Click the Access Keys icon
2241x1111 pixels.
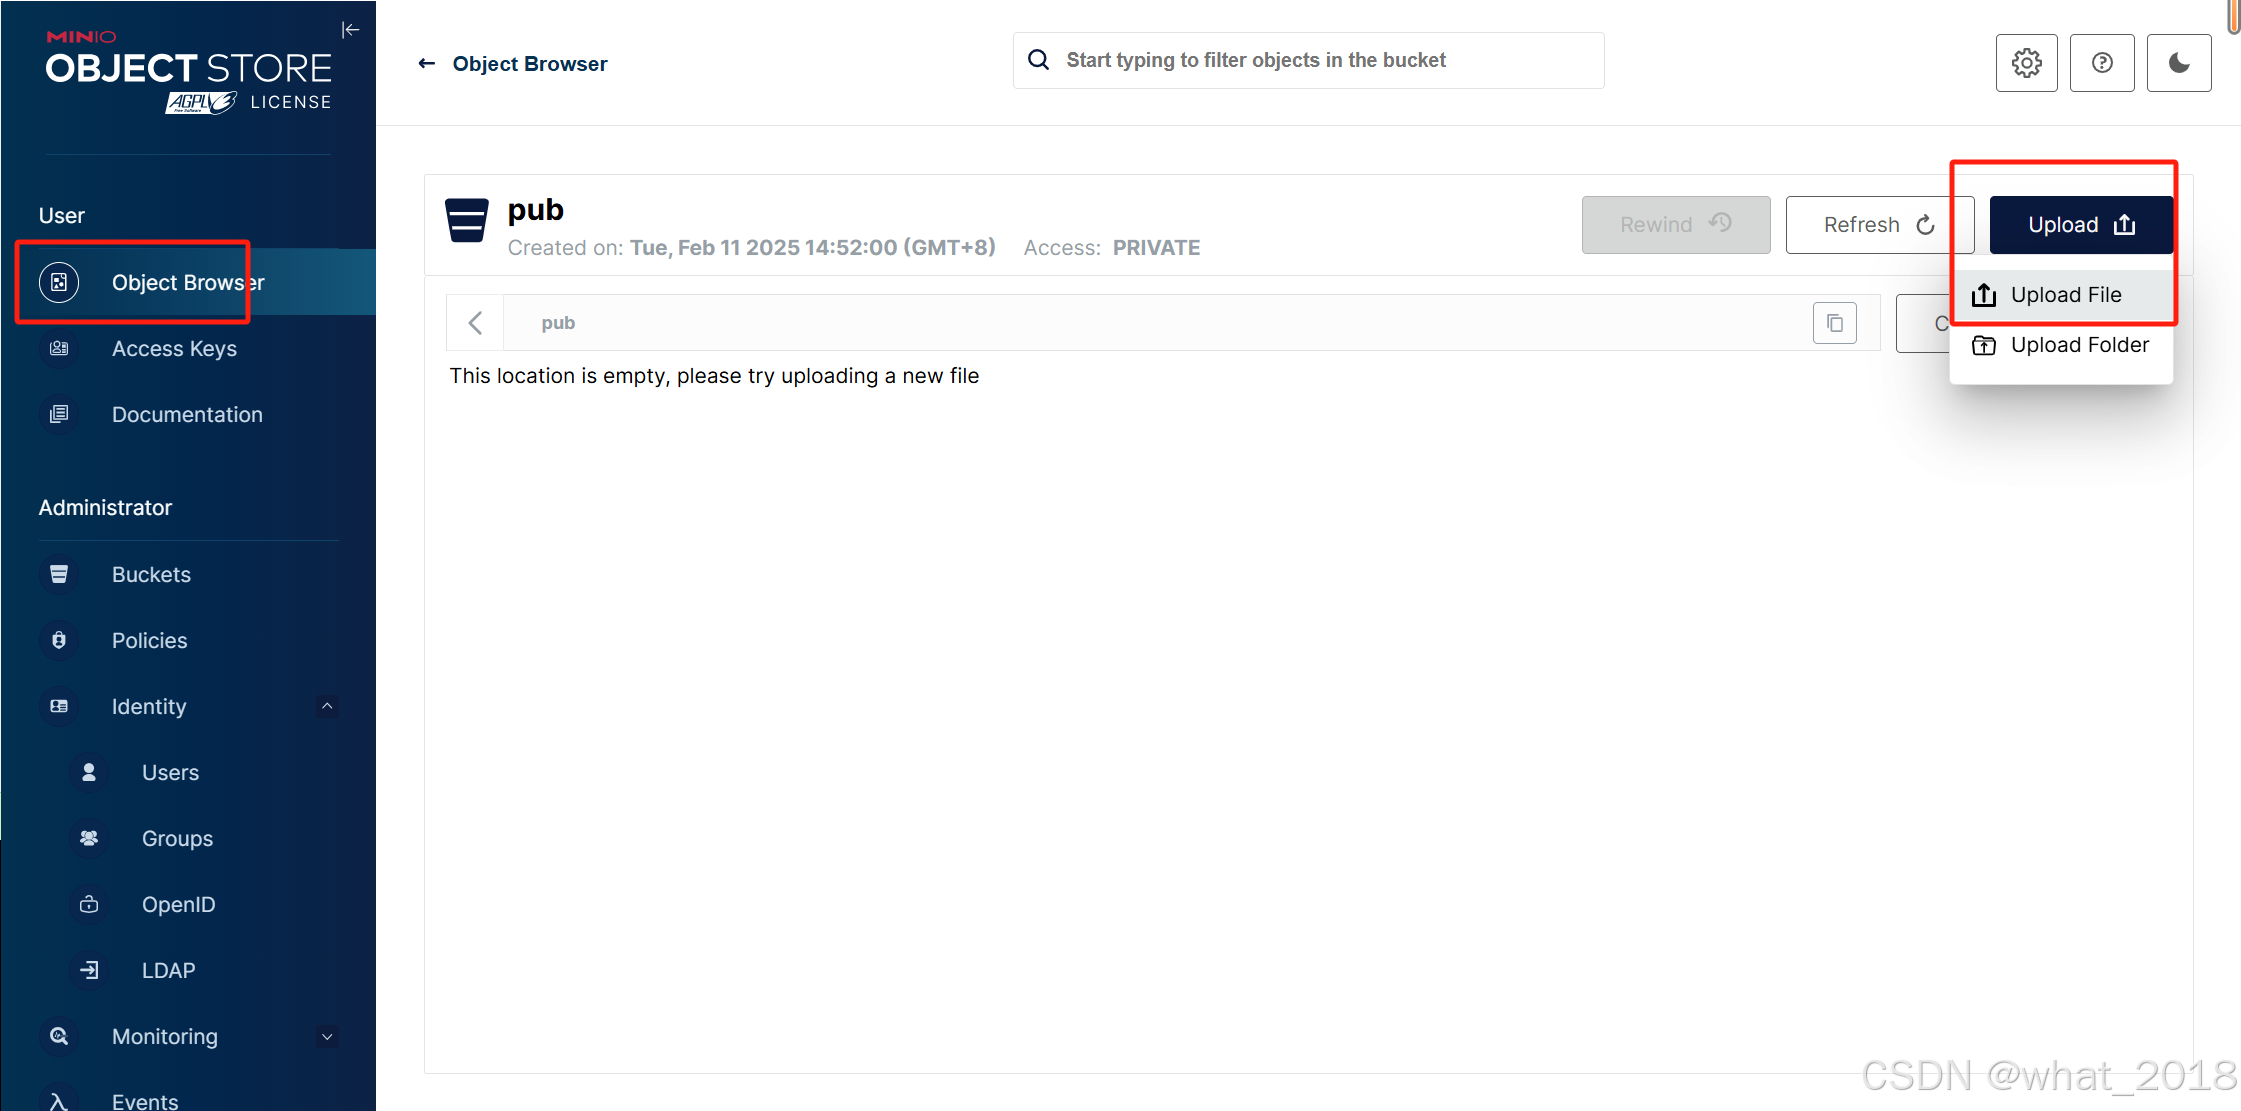pyautogui.click(x=59, y=348)
